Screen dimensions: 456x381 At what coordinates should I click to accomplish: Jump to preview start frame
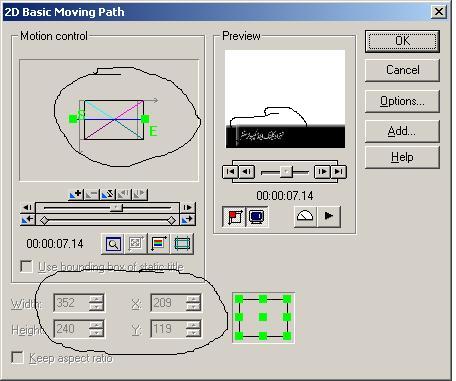tap(231, 172)
